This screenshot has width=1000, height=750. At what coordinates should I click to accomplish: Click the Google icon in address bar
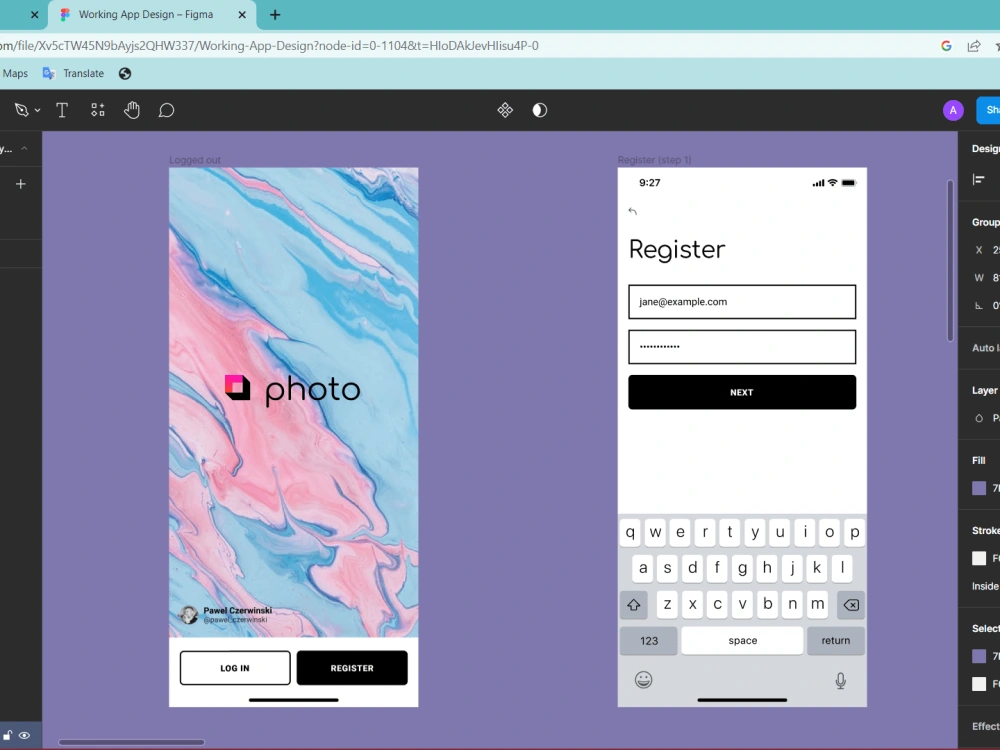(x=946, y=46)
